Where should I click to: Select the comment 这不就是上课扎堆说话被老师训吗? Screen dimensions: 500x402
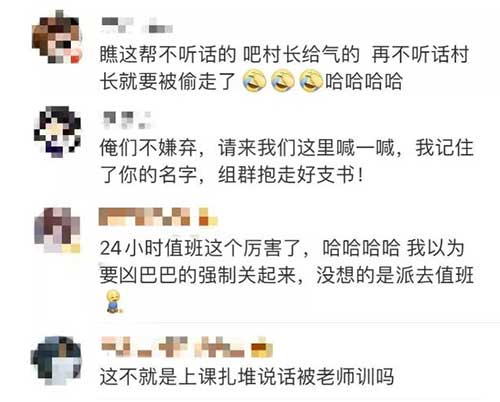[247, 376]
